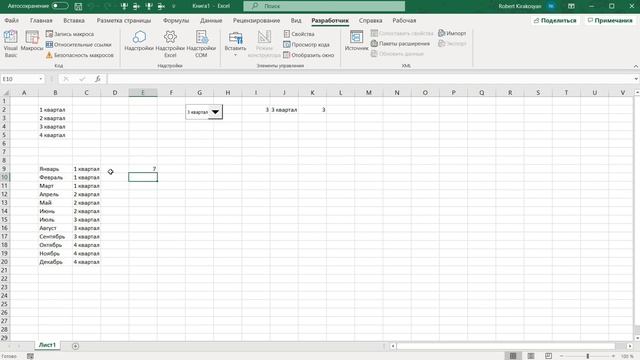Click the zoom in plus button
Viewport: 640px width, 360px height.
pyautogui.click(x=613, y=356)
